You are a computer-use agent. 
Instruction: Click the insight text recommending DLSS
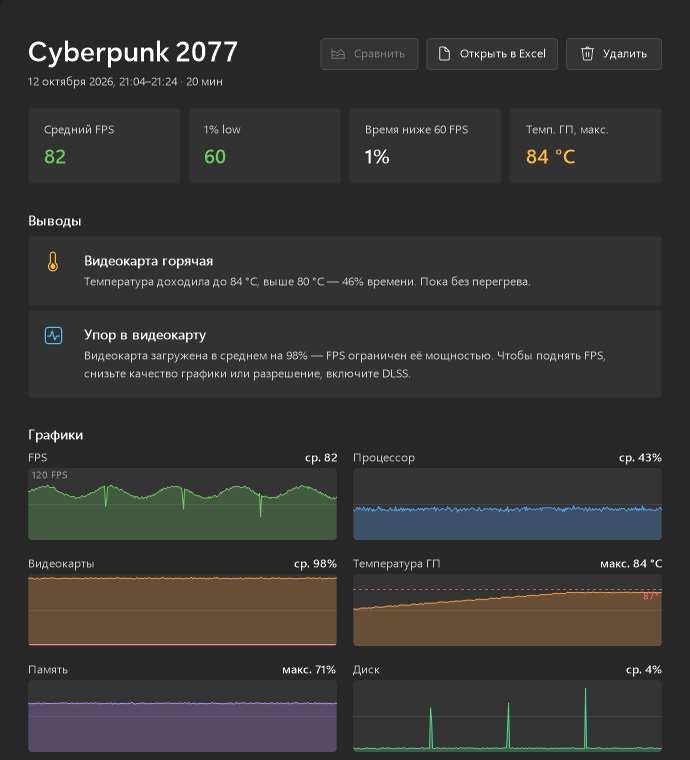tap(345, 364)
